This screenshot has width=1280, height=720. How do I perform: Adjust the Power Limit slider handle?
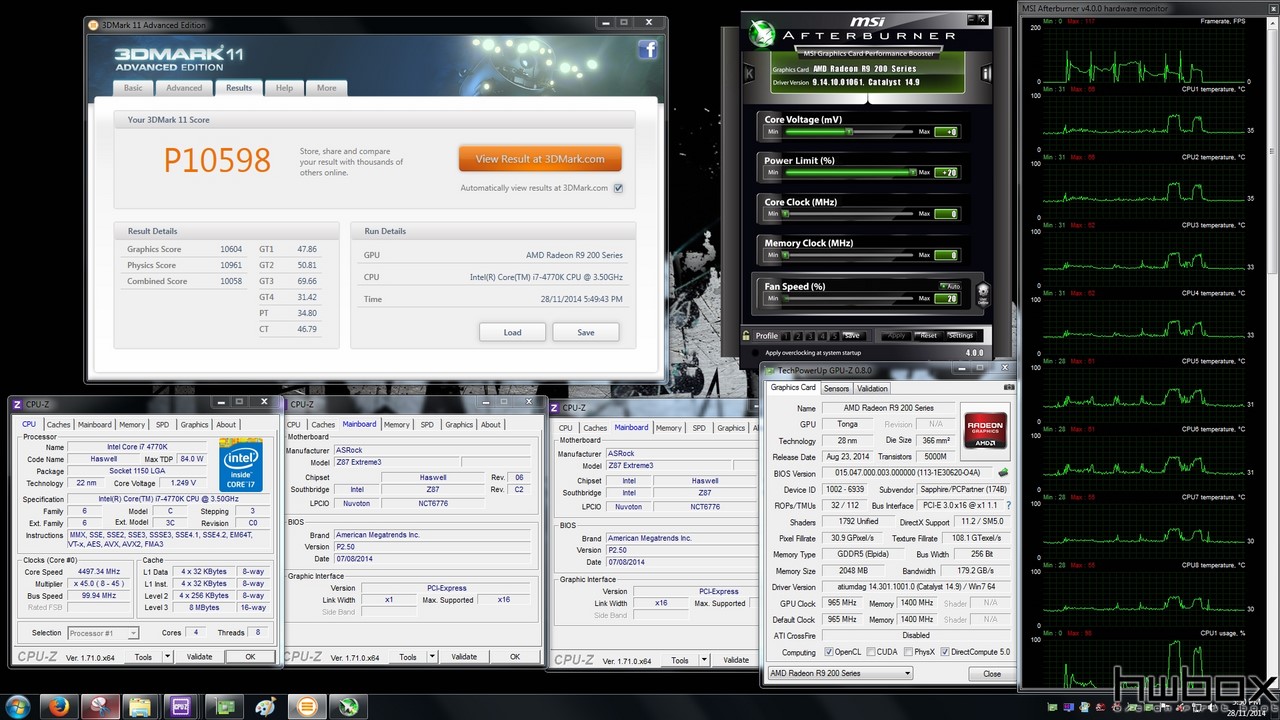point(911,172)
